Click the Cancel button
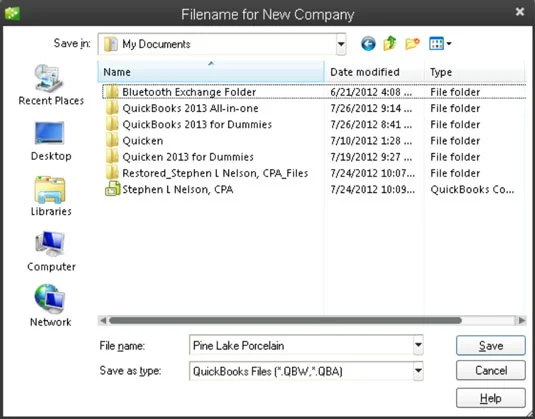 click(x=491, y=370)
